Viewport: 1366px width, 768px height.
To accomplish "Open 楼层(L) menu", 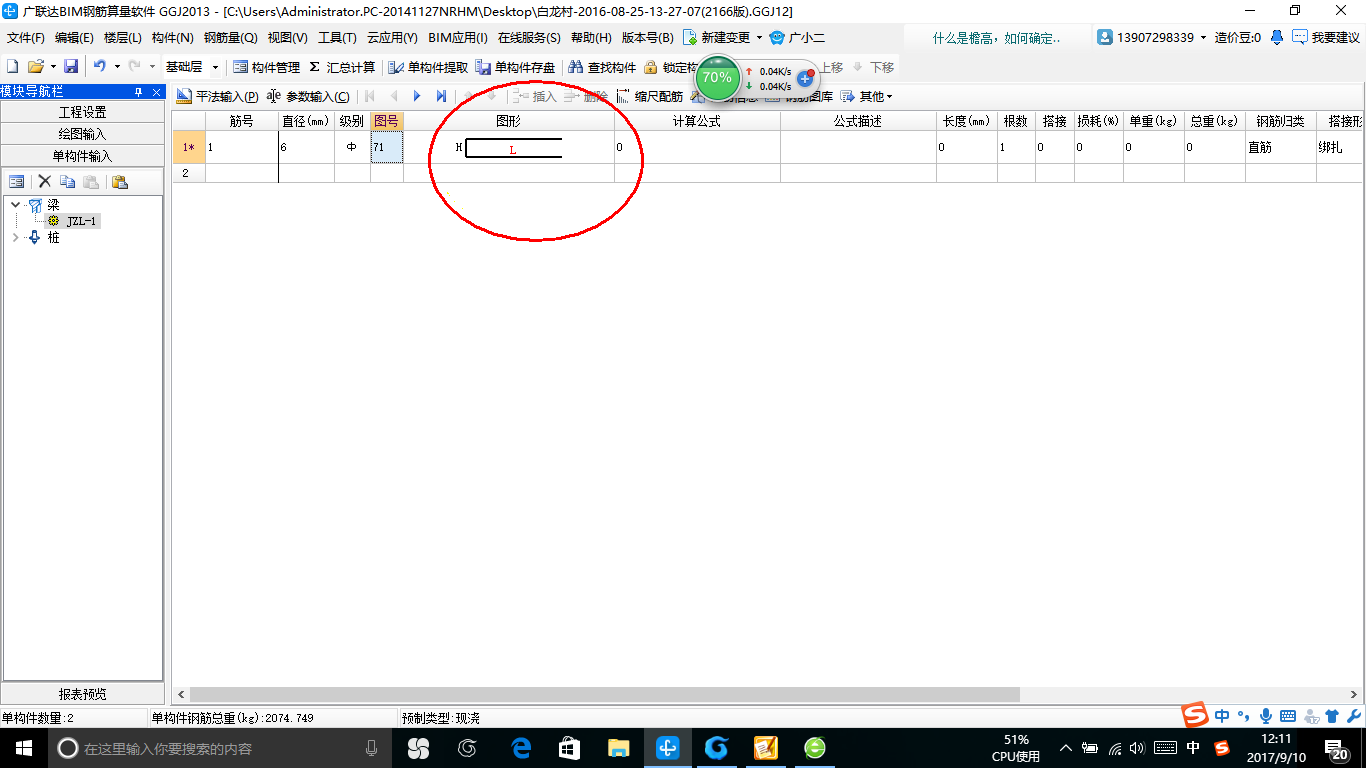I will click(x=123, y=37).
